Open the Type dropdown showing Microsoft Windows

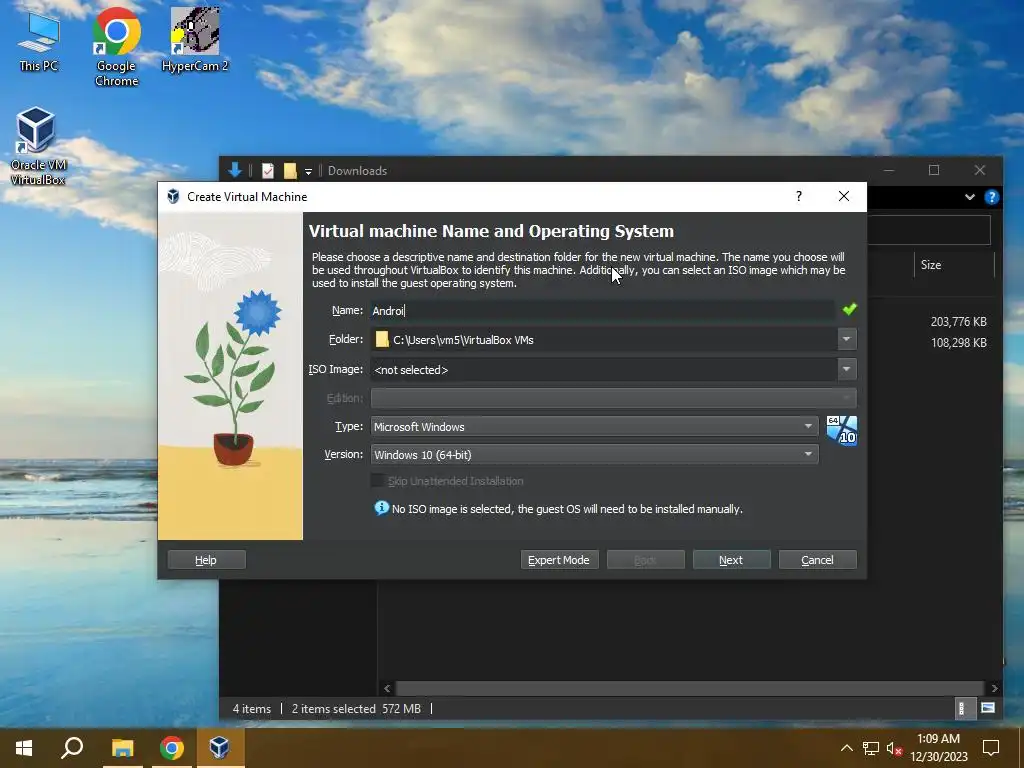pos(594,426)
